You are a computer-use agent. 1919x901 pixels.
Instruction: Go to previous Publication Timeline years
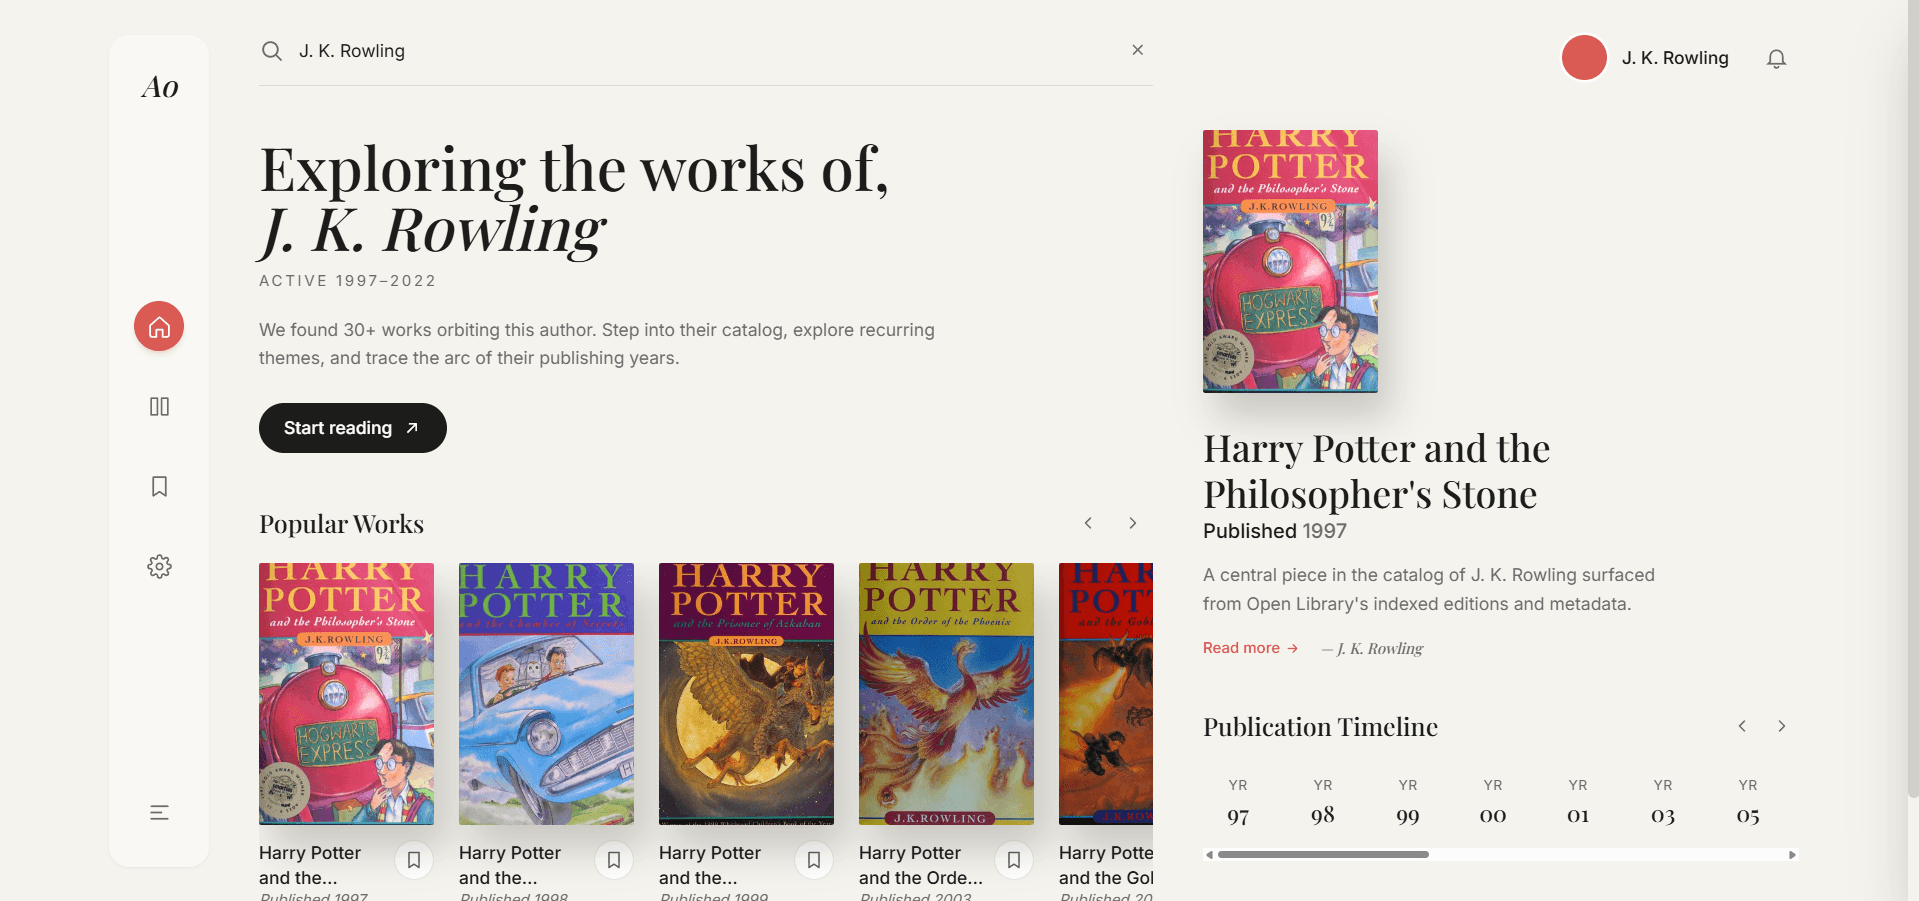[x=1742, y=726]
